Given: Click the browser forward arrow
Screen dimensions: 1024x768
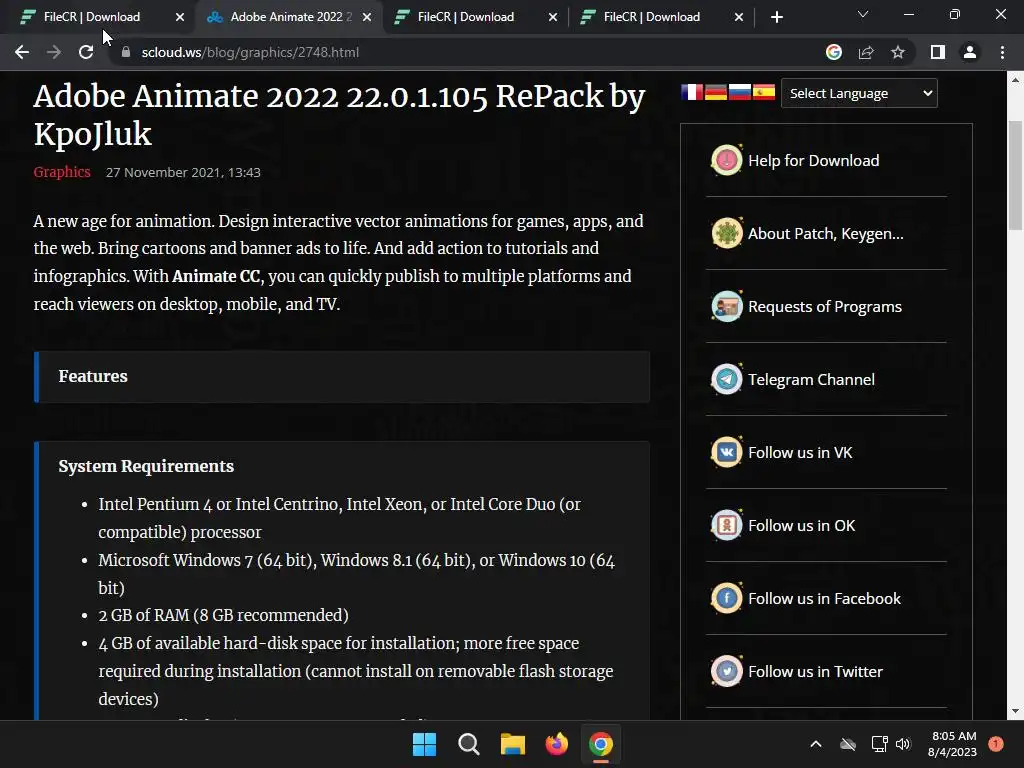Looking at the screenshot, I should coord(54,52).
